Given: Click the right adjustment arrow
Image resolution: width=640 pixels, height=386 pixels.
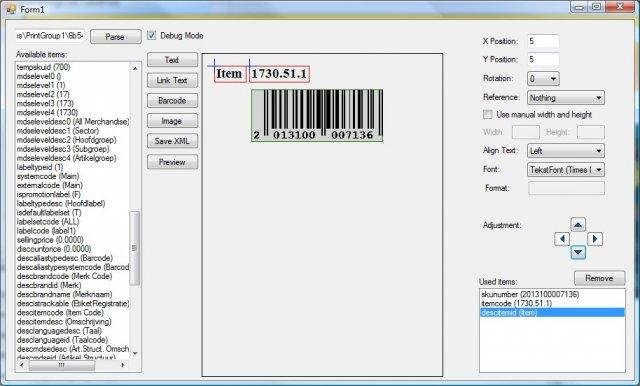Looking at the screenshot, I should pos(595,239).
